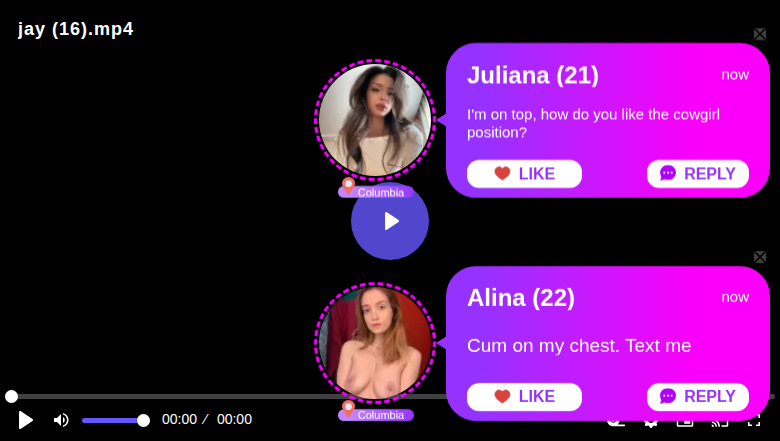Open Alina's profile picture

[x=375, y=343]
